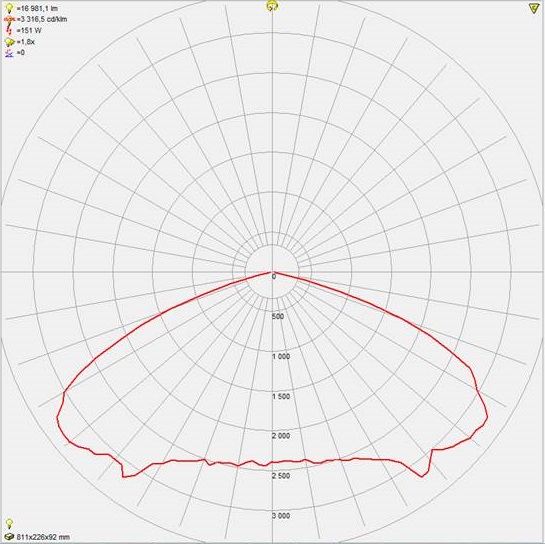The image size is (545, 544).
Task: Click the yellow circular icon at top center
Action: point(272,6)
